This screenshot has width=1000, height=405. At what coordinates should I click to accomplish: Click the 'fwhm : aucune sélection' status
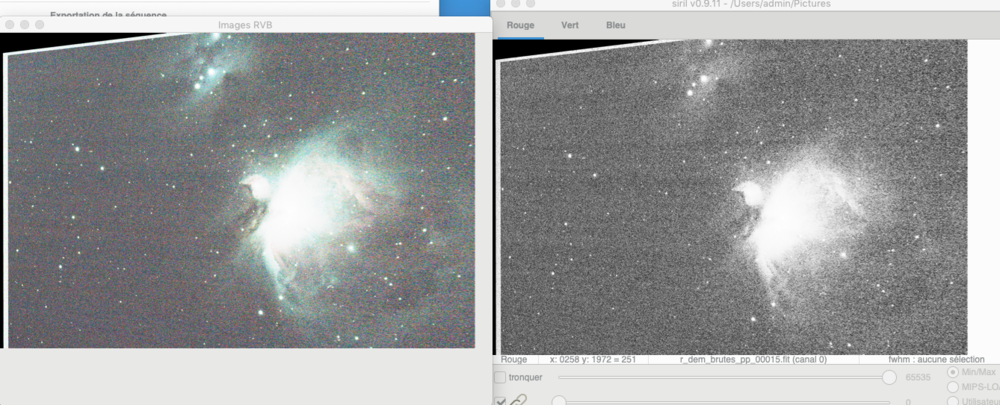(936, 360)
